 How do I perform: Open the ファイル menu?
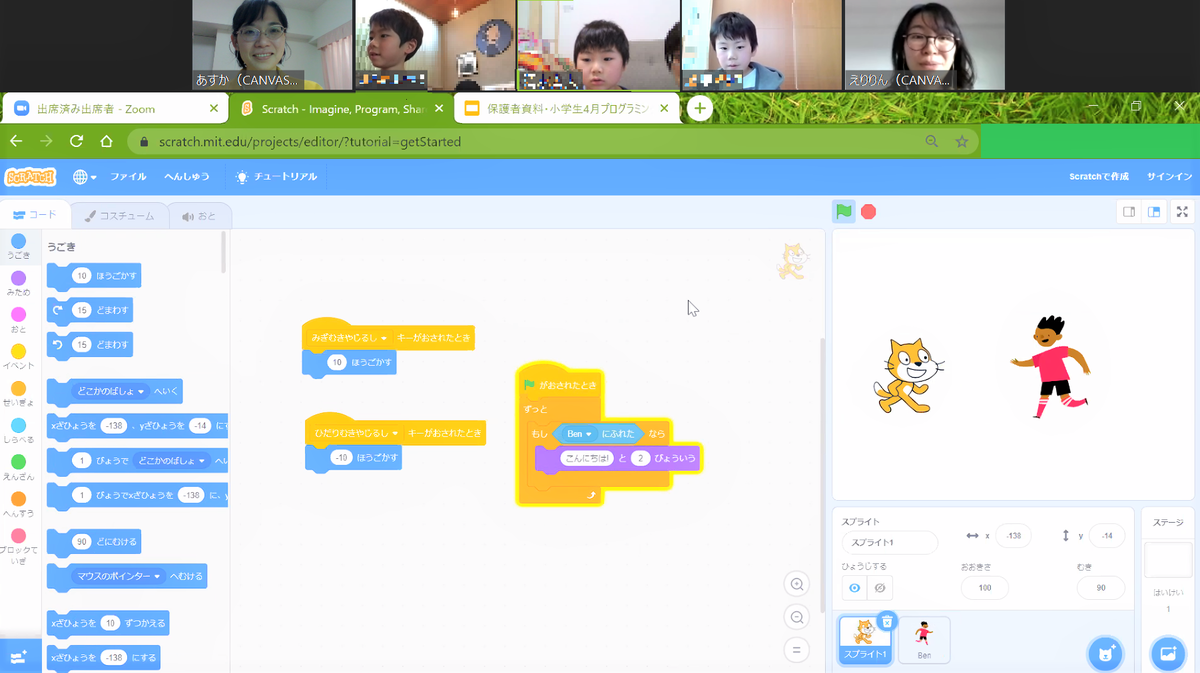(x=128, y=177)
